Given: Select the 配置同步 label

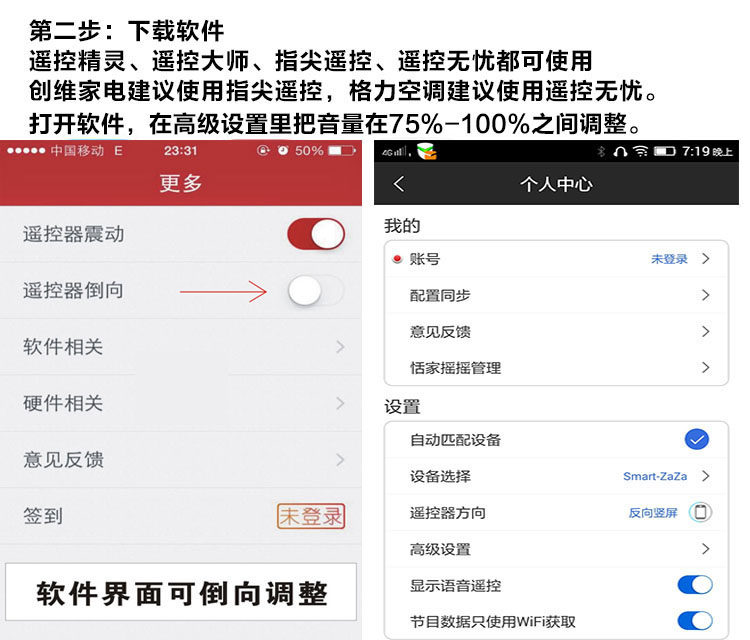Looking at the screenshot, I should tap(440, 295).
